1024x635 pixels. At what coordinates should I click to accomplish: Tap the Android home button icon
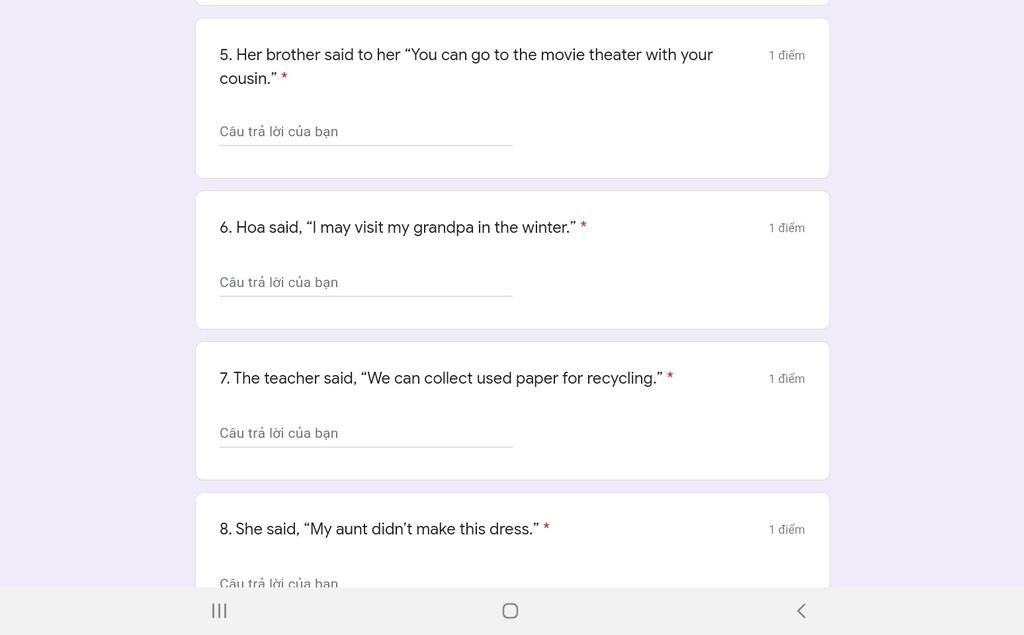[x=510, y=611]
